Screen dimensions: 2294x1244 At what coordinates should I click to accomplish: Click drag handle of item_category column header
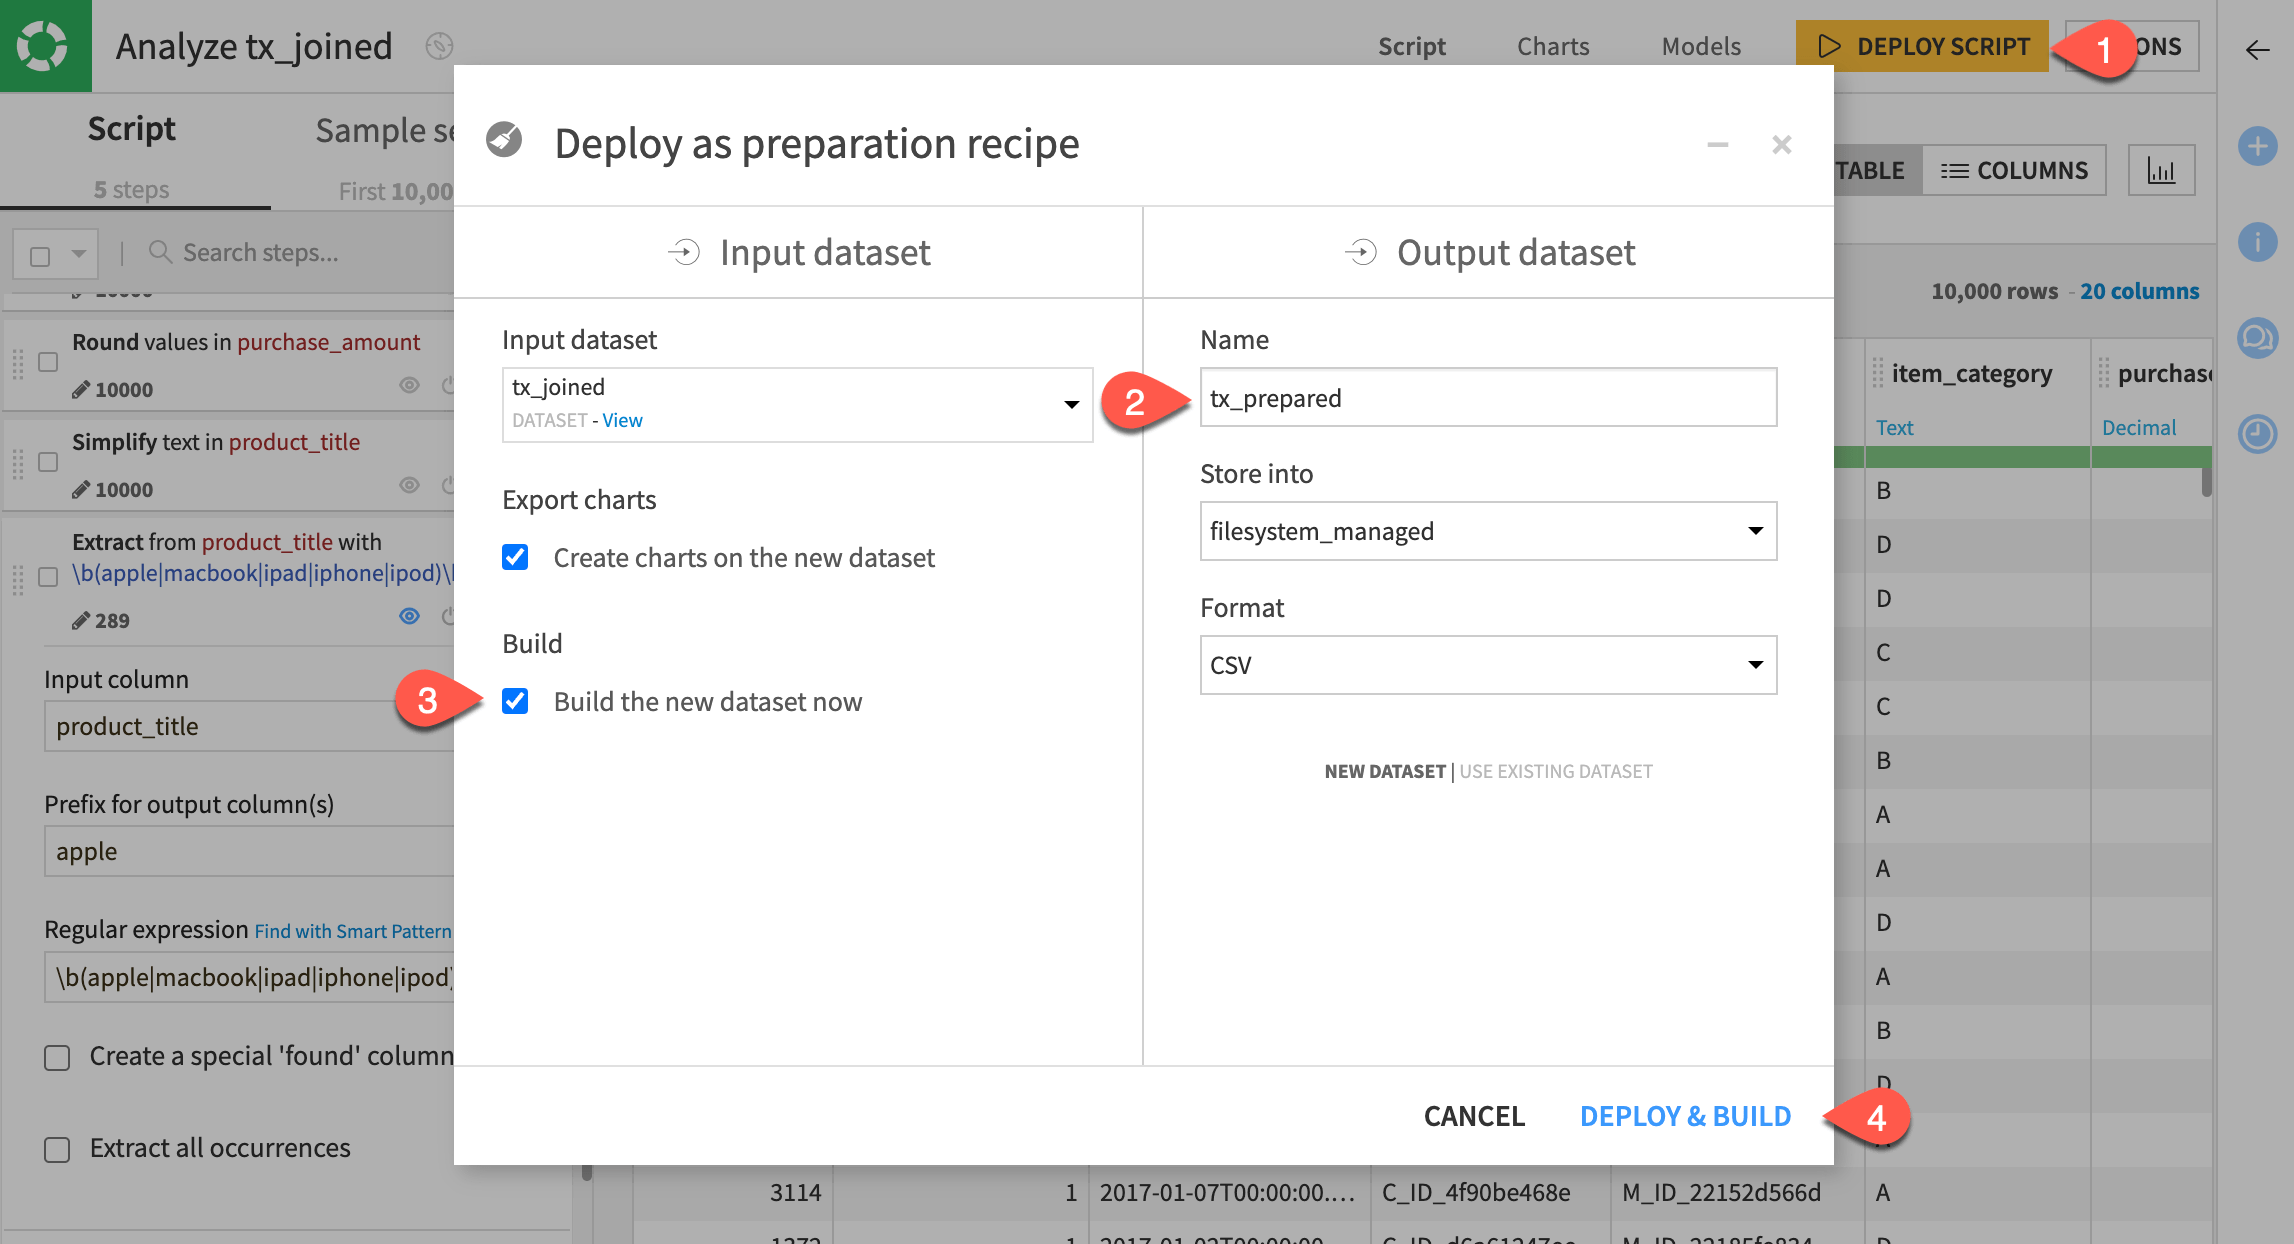click(1878, 373)
